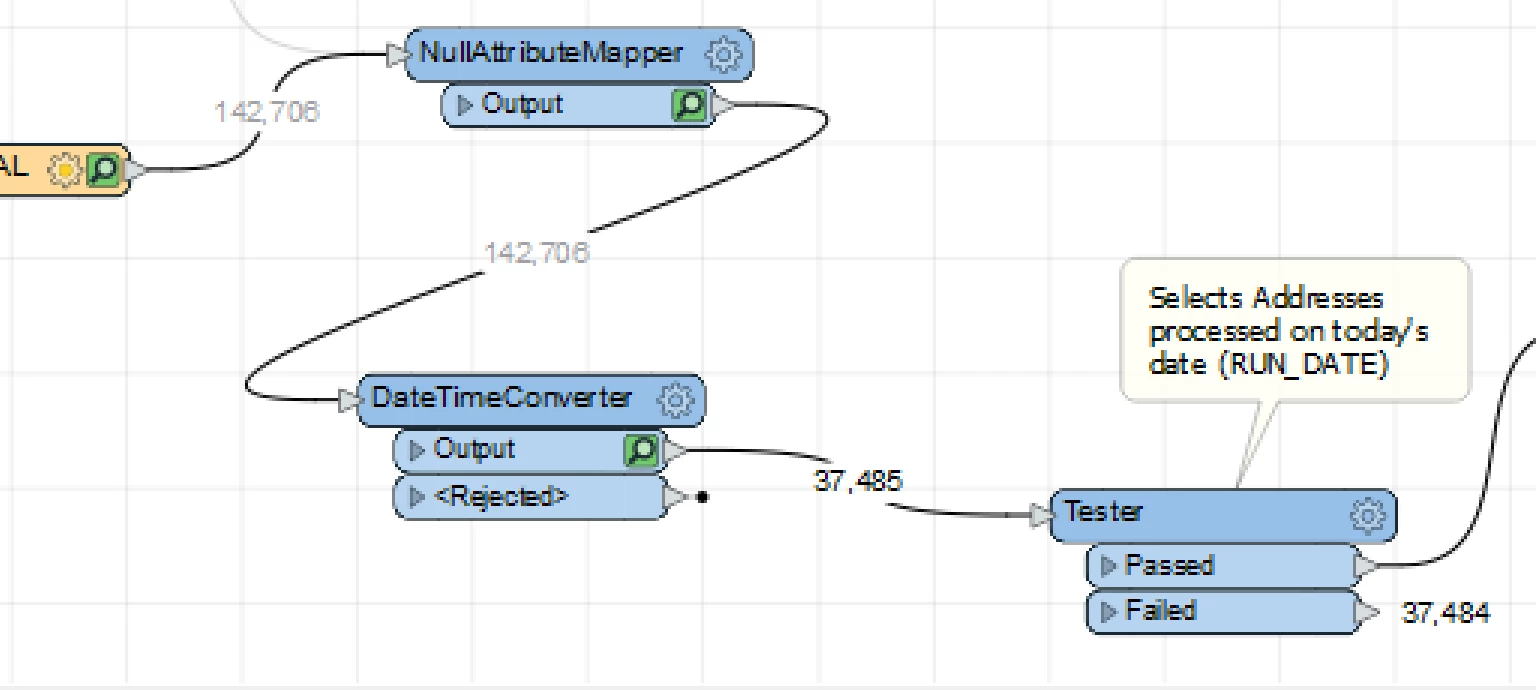Select the Failed port label on Tester
The image size is (1536, 690).
pyautogui.click(x=1161, y=611)
